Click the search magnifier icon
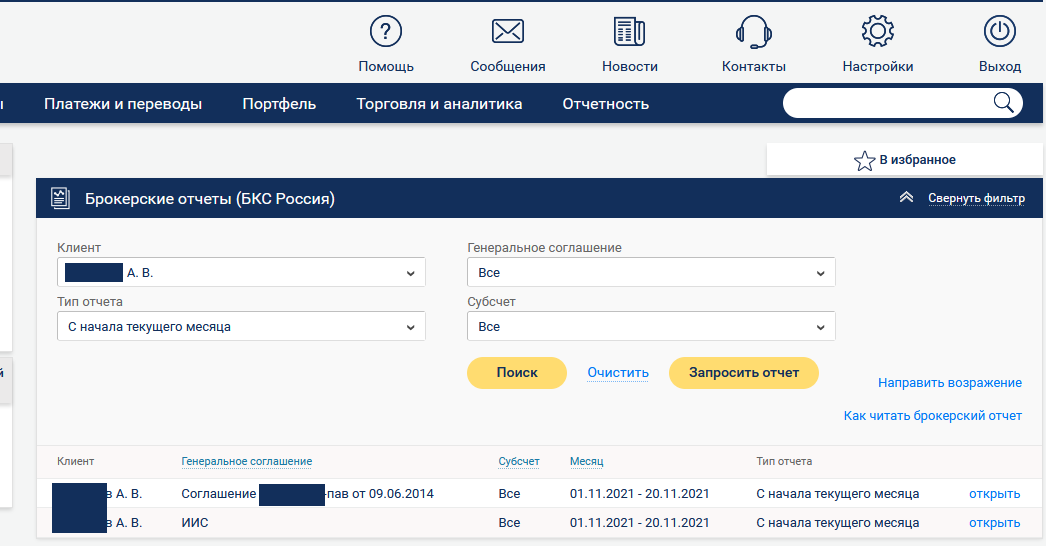Viewport: 1046px width, 546px height. [x=1002, y=103]
